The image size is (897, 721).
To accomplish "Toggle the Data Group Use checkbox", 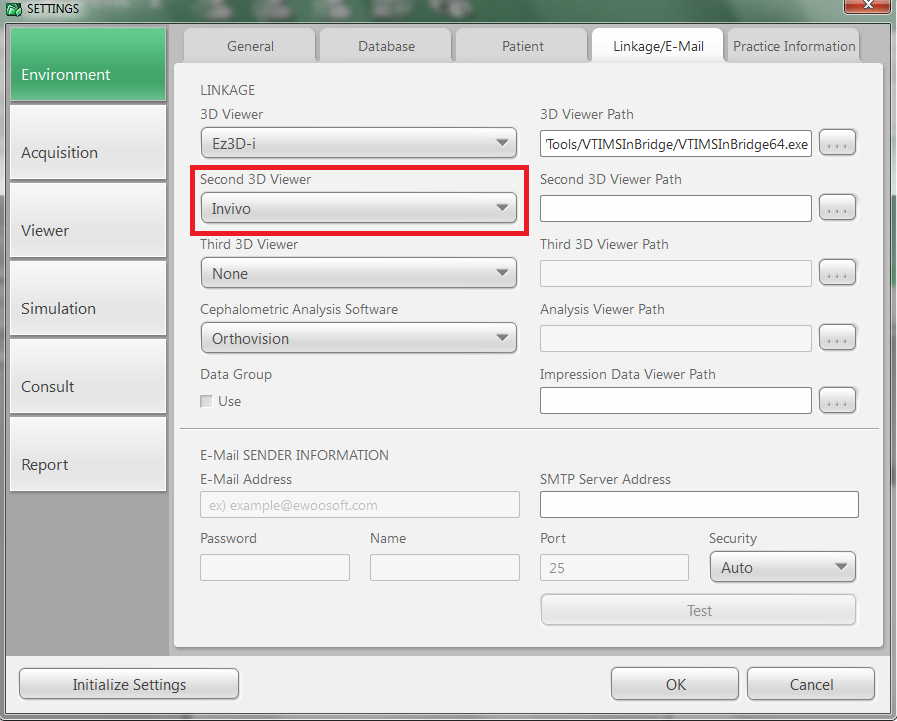I will pos(207,401).
